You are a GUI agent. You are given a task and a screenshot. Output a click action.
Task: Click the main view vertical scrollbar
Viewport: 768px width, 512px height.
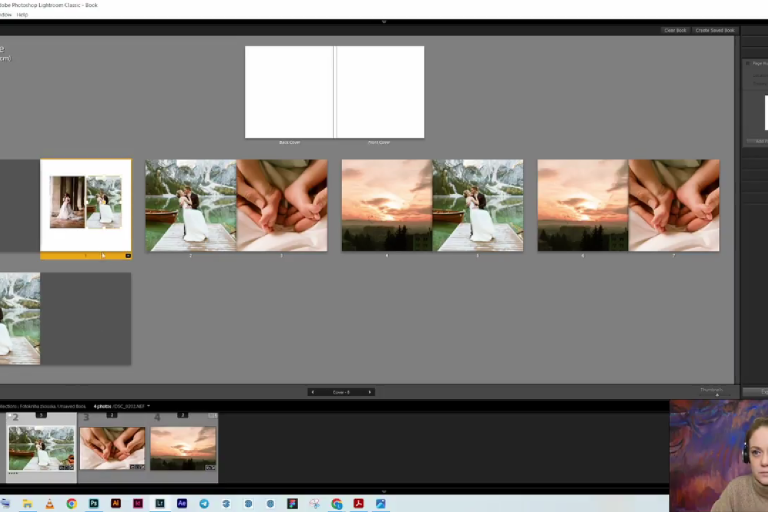coord(737,210)
